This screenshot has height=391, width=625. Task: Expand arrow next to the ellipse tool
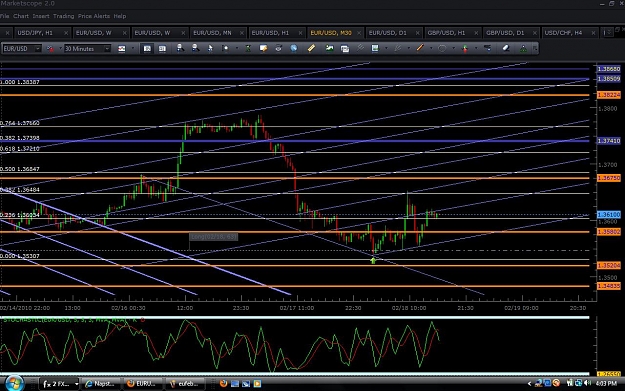click(x=453, y=49)
